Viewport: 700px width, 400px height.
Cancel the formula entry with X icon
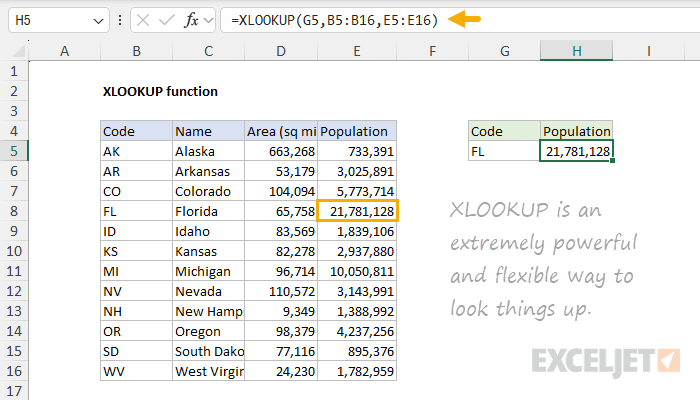click(143, 20)
